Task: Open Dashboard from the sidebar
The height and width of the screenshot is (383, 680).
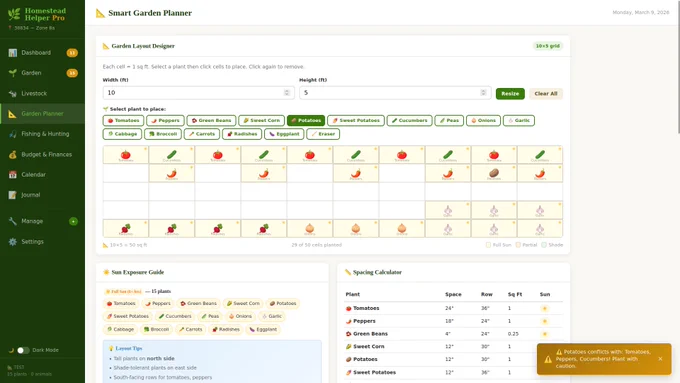Action: point(42,52)
